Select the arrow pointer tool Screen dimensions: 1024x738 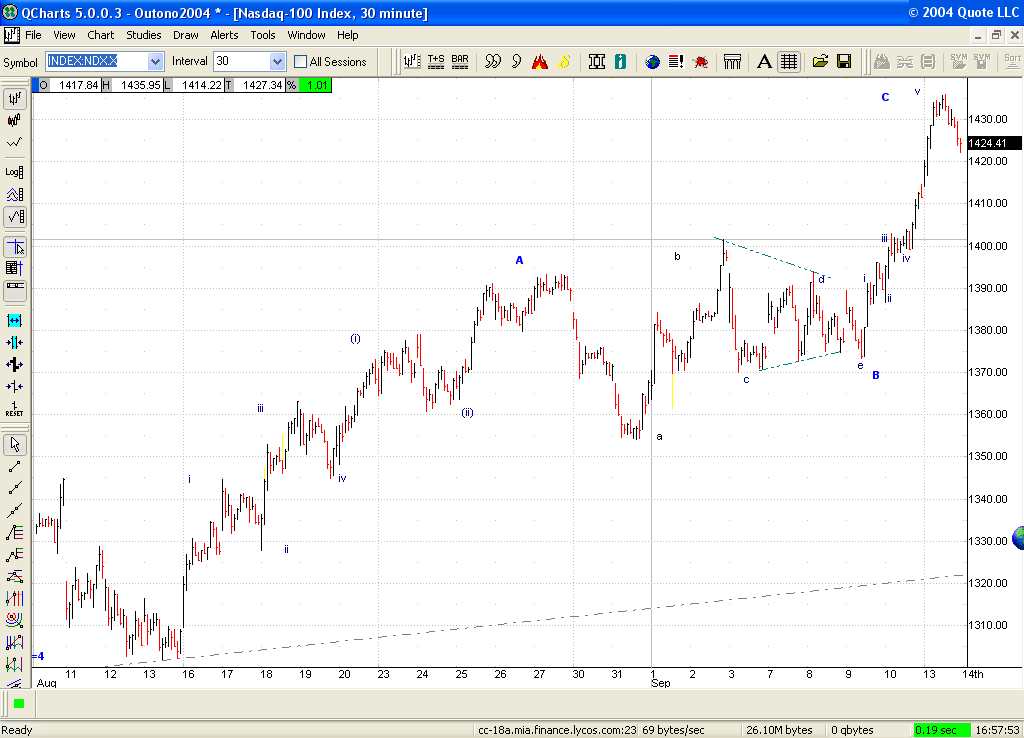13,442
